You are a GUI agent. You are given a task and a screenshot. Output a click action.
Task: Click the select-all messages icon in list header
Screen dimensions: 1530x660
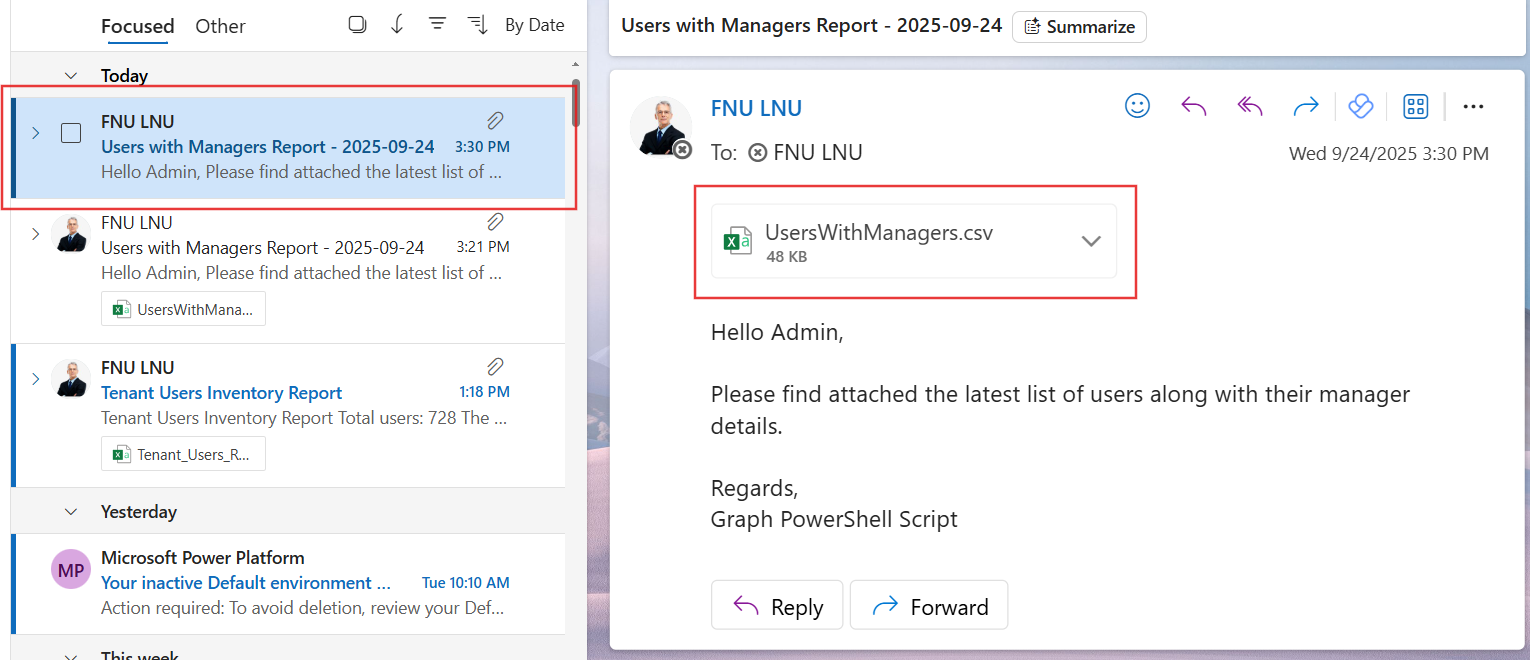357,25
